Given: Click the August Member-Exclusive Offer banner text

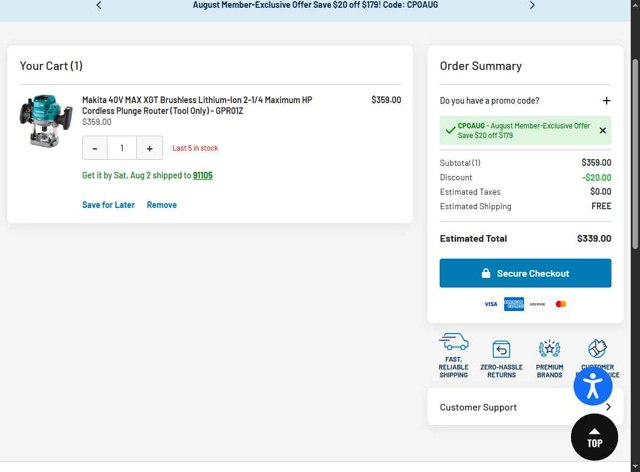Looking at the screenshot, I should (x=315, y=5).
